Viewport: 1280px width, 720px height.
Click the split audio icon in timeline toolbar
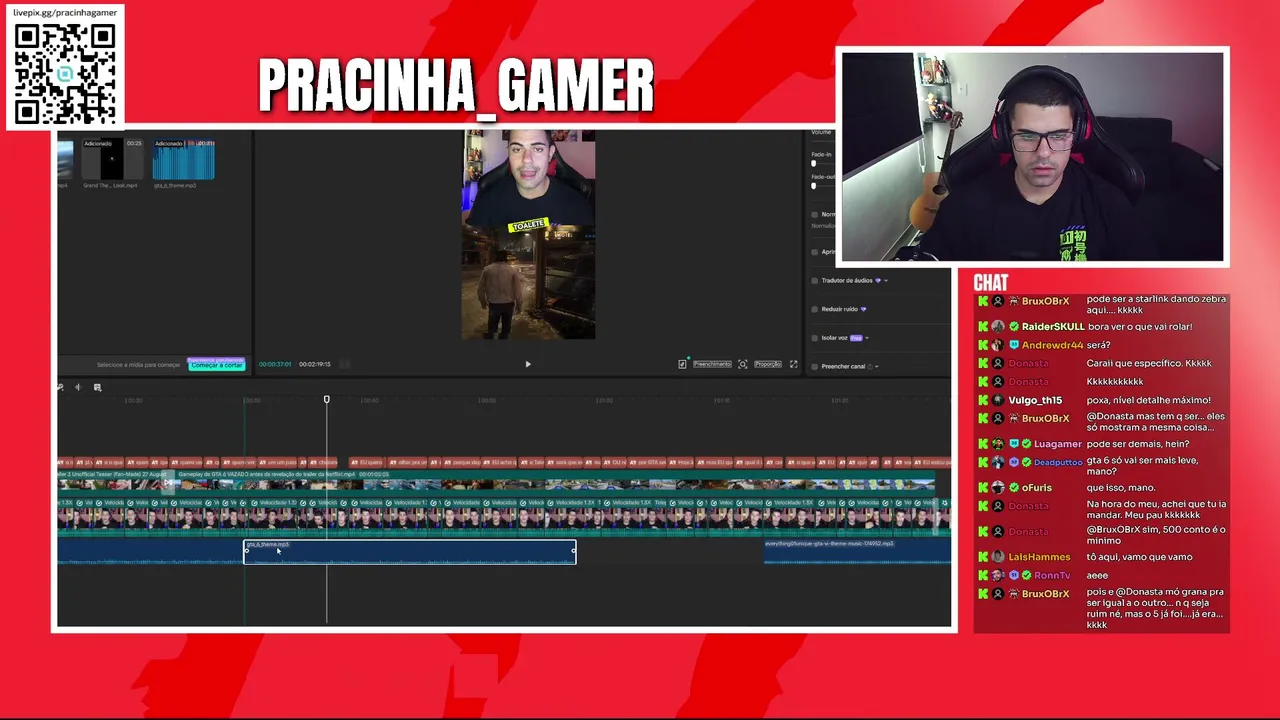click(77, 387)
